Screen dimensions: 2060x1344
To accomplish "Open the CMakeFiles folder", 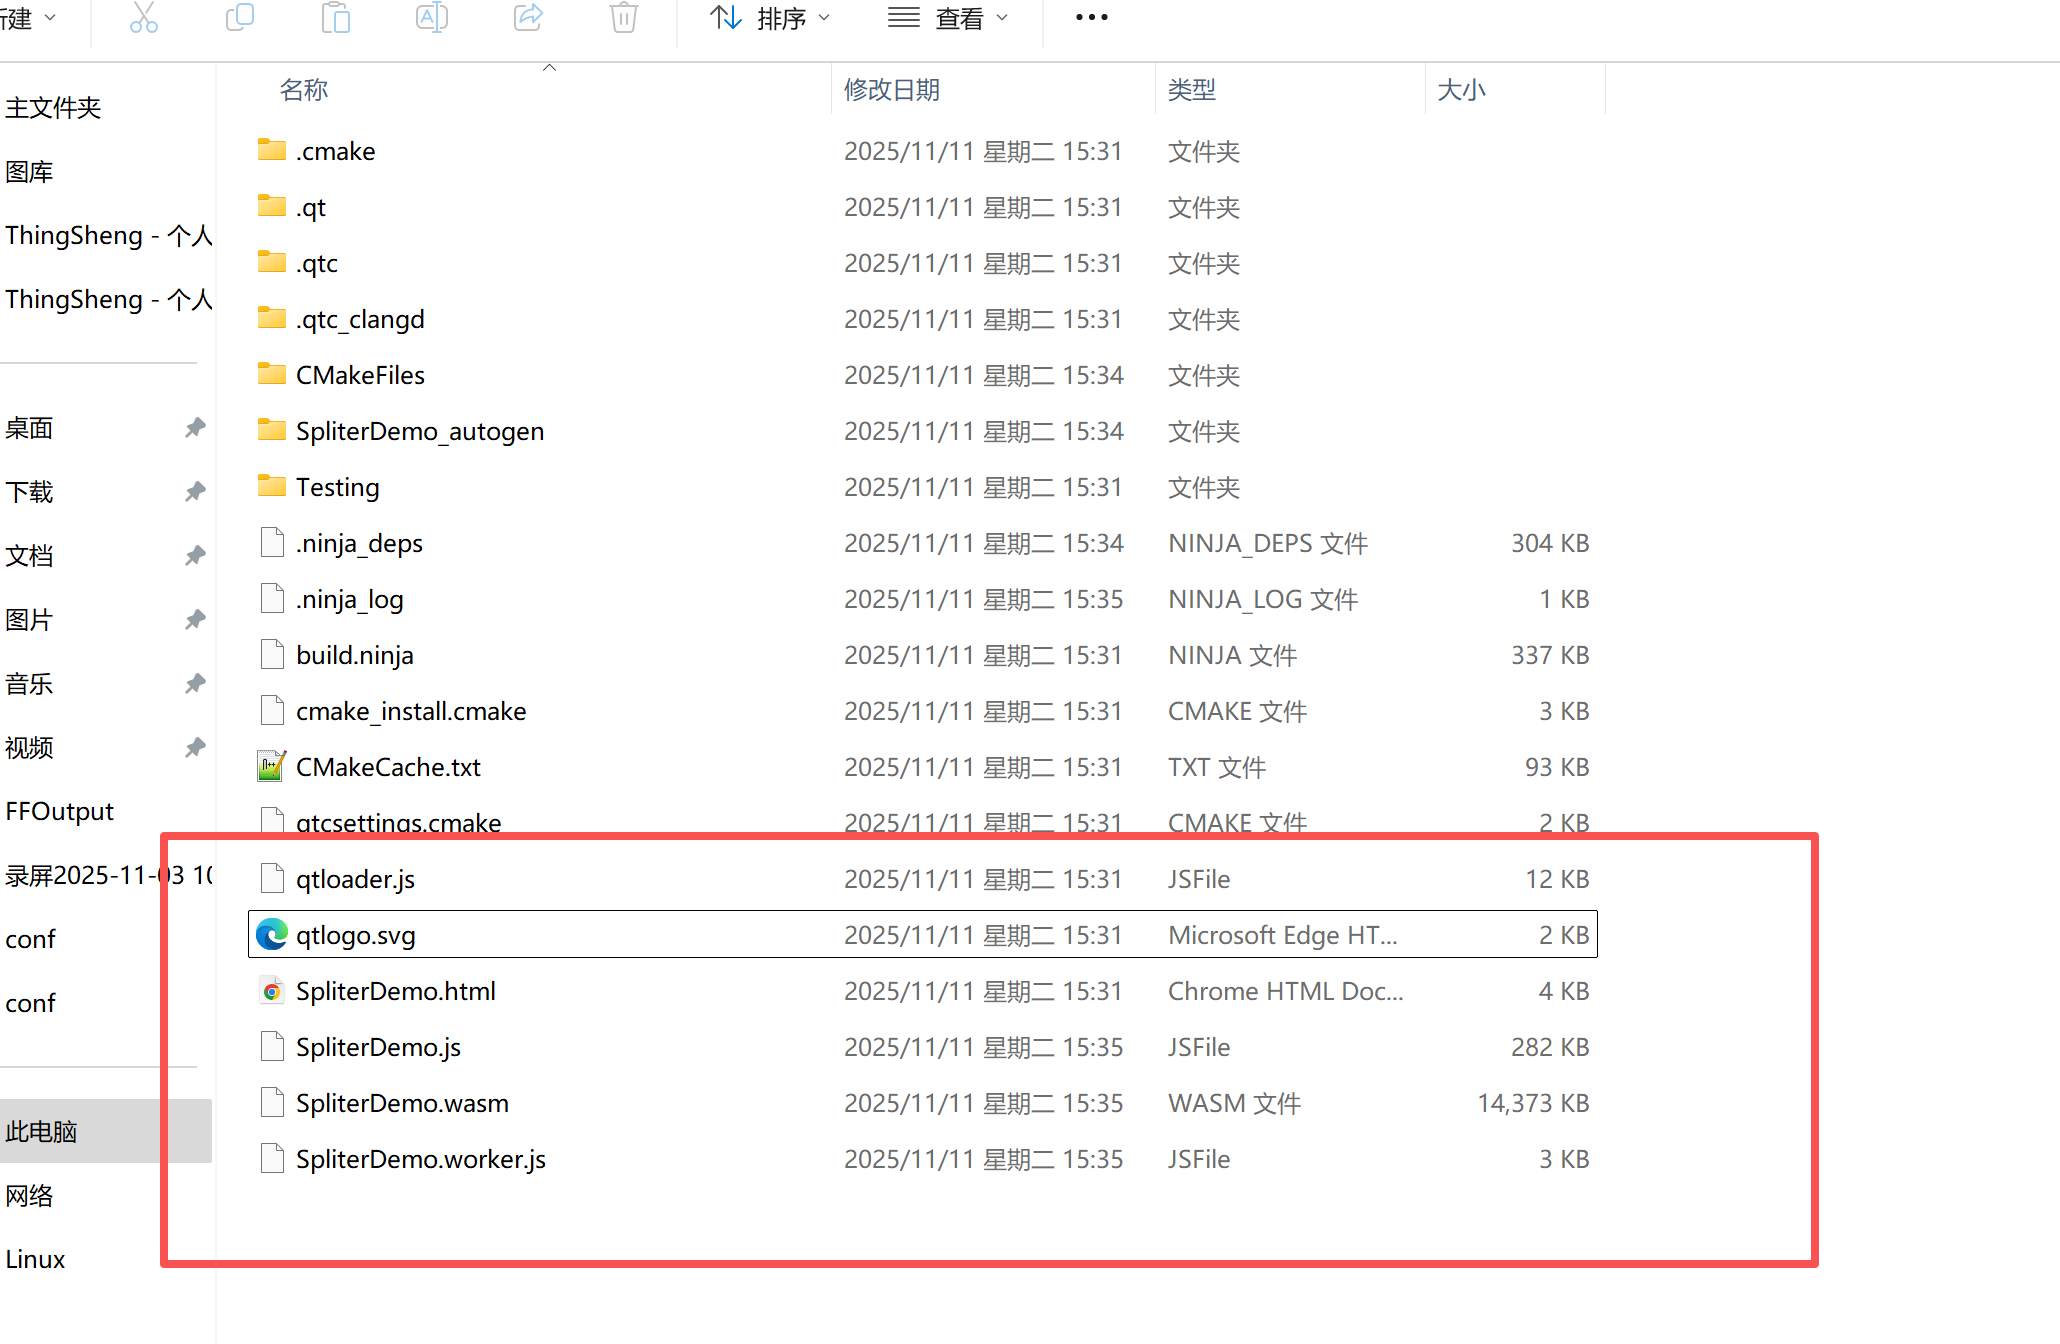I will pyautogui.click(x=360, y=375).
